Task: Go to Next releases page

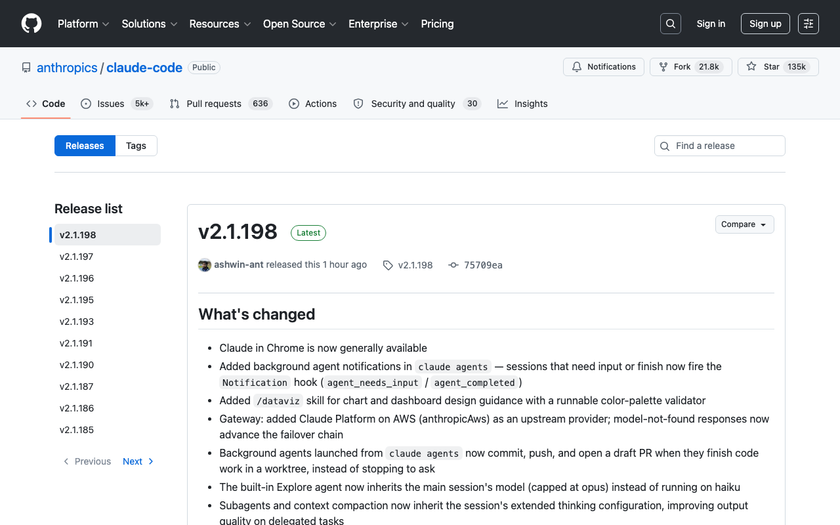Action: click(x=138, y=461)
